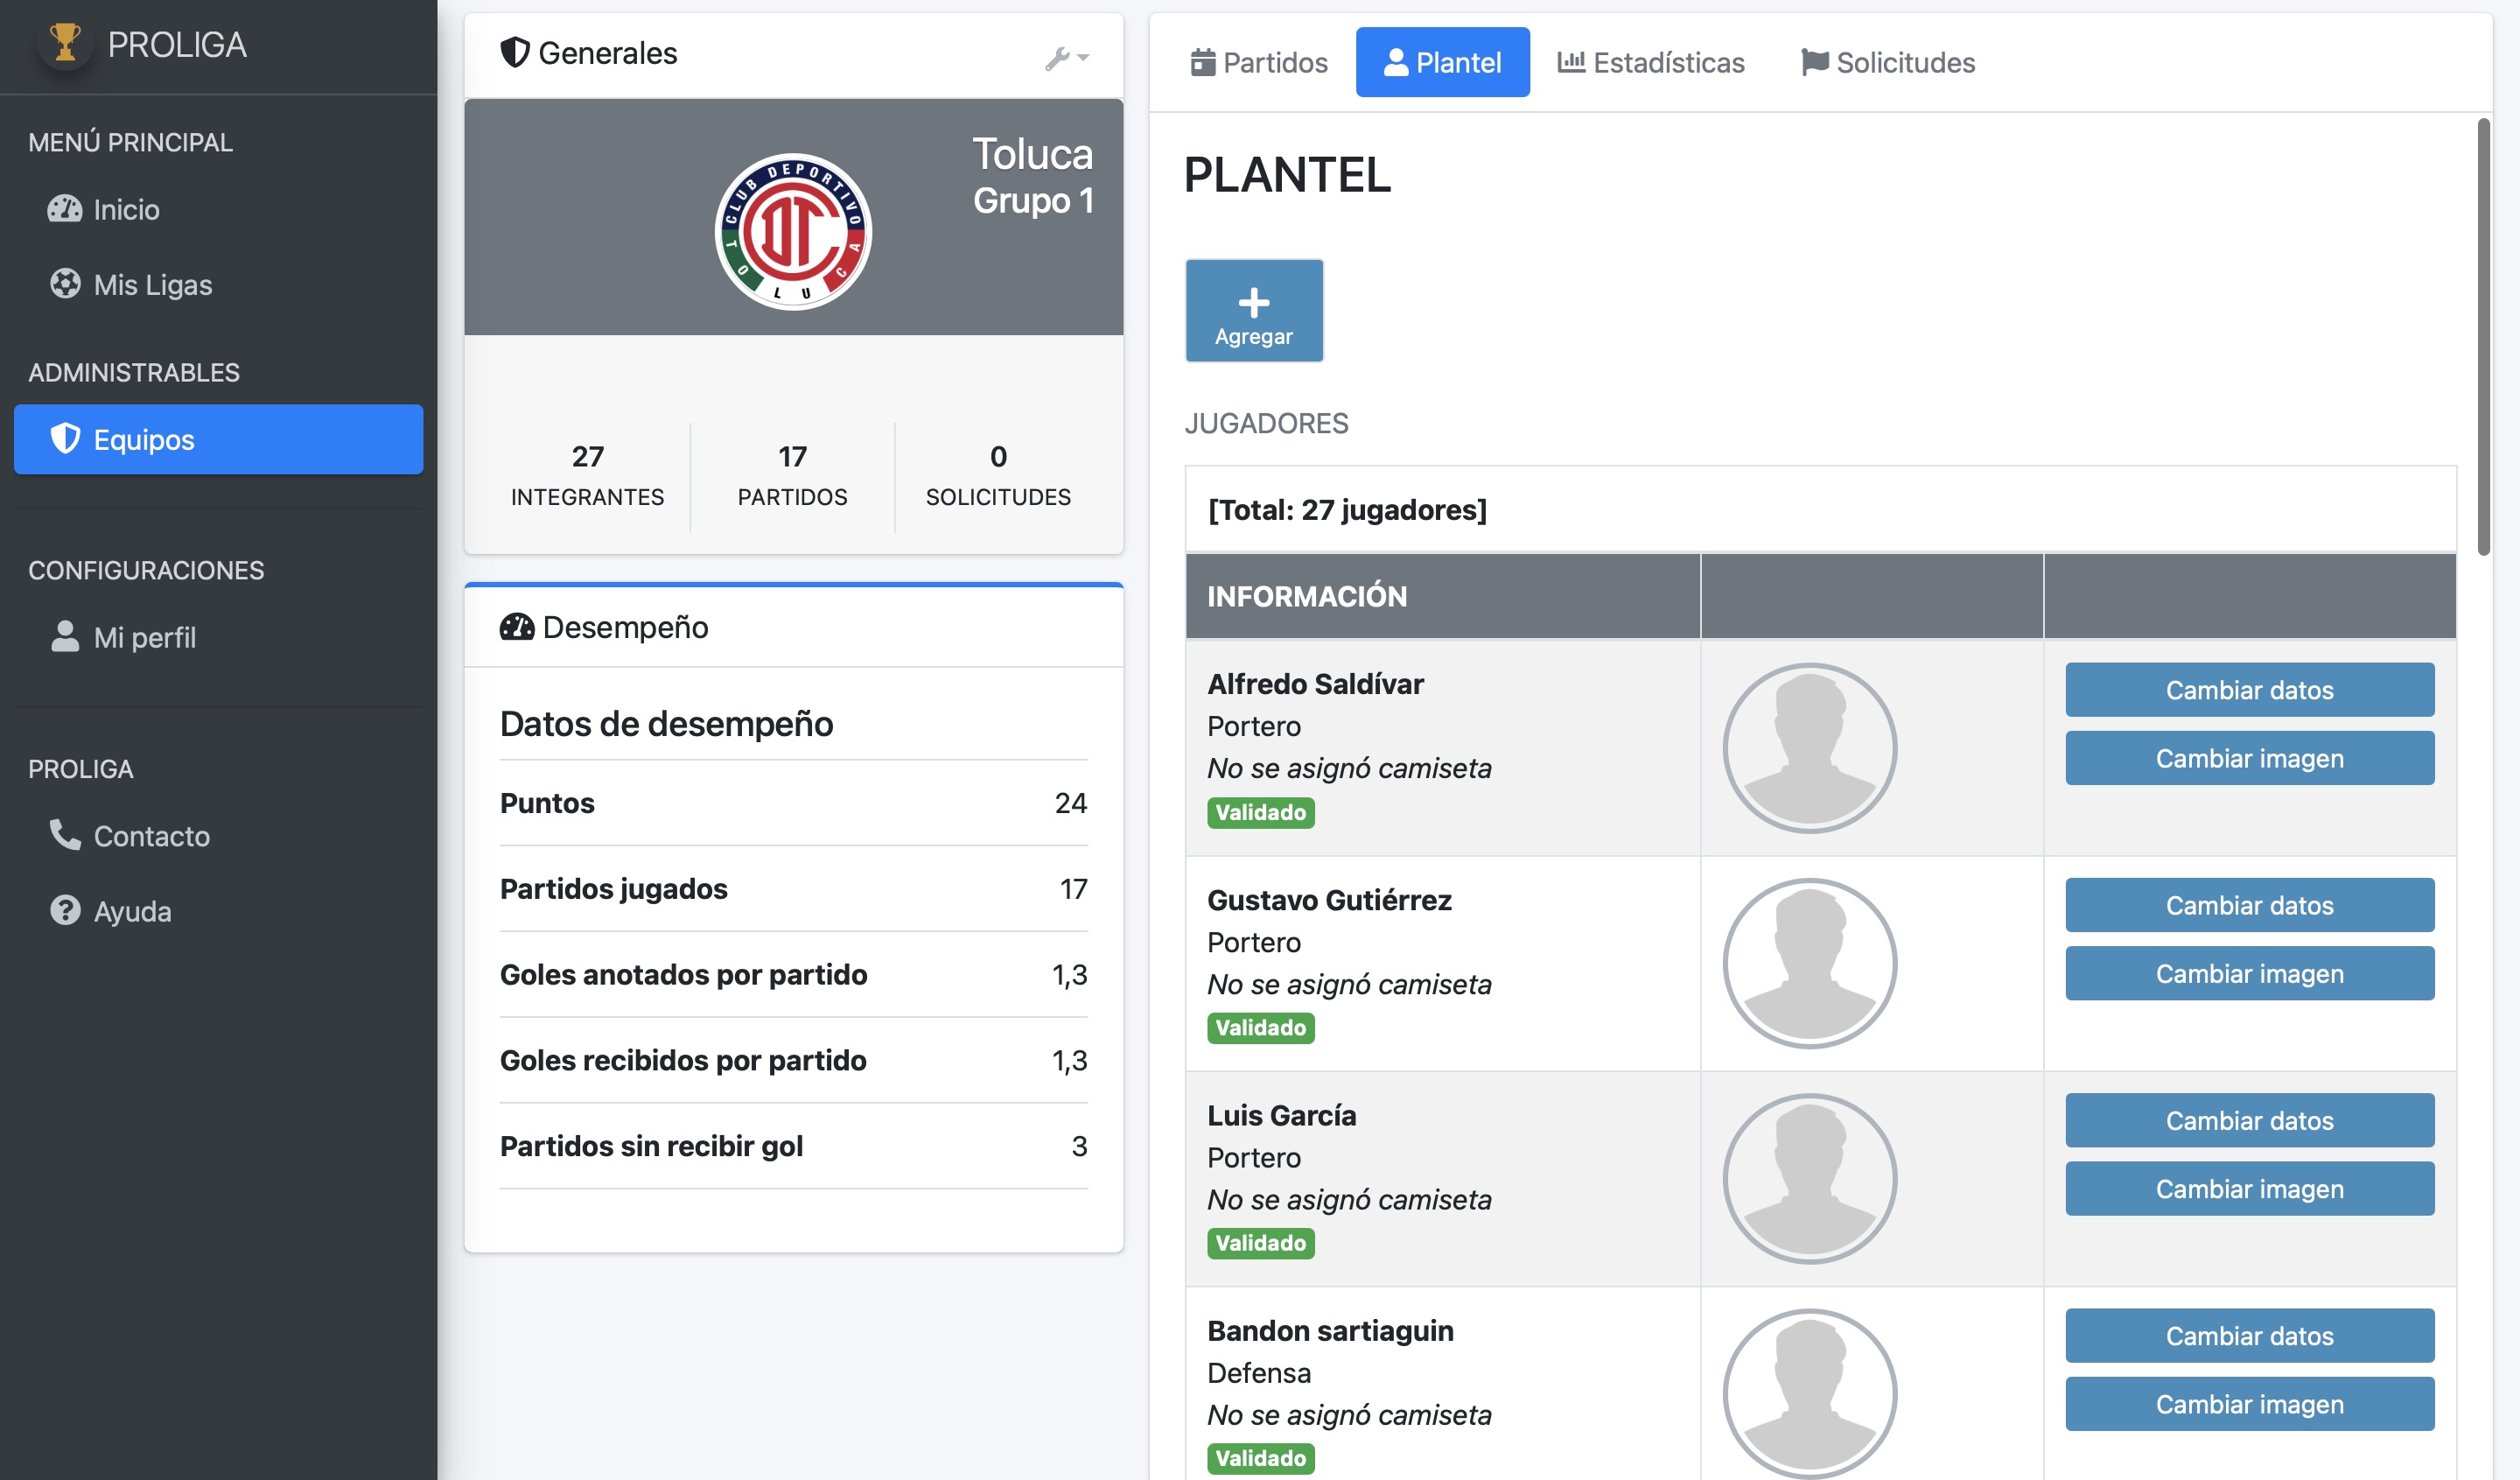Click Cambiar datos for Alfredo Saldívar
2520x1480 pixels.
point(2249,689)
